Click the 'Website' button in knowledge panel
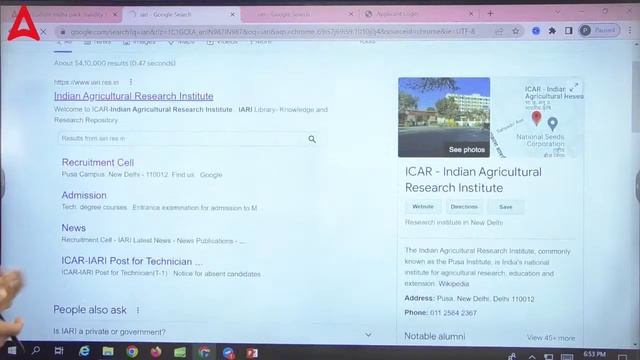640x360 pixels. click(x=423, y=207)
